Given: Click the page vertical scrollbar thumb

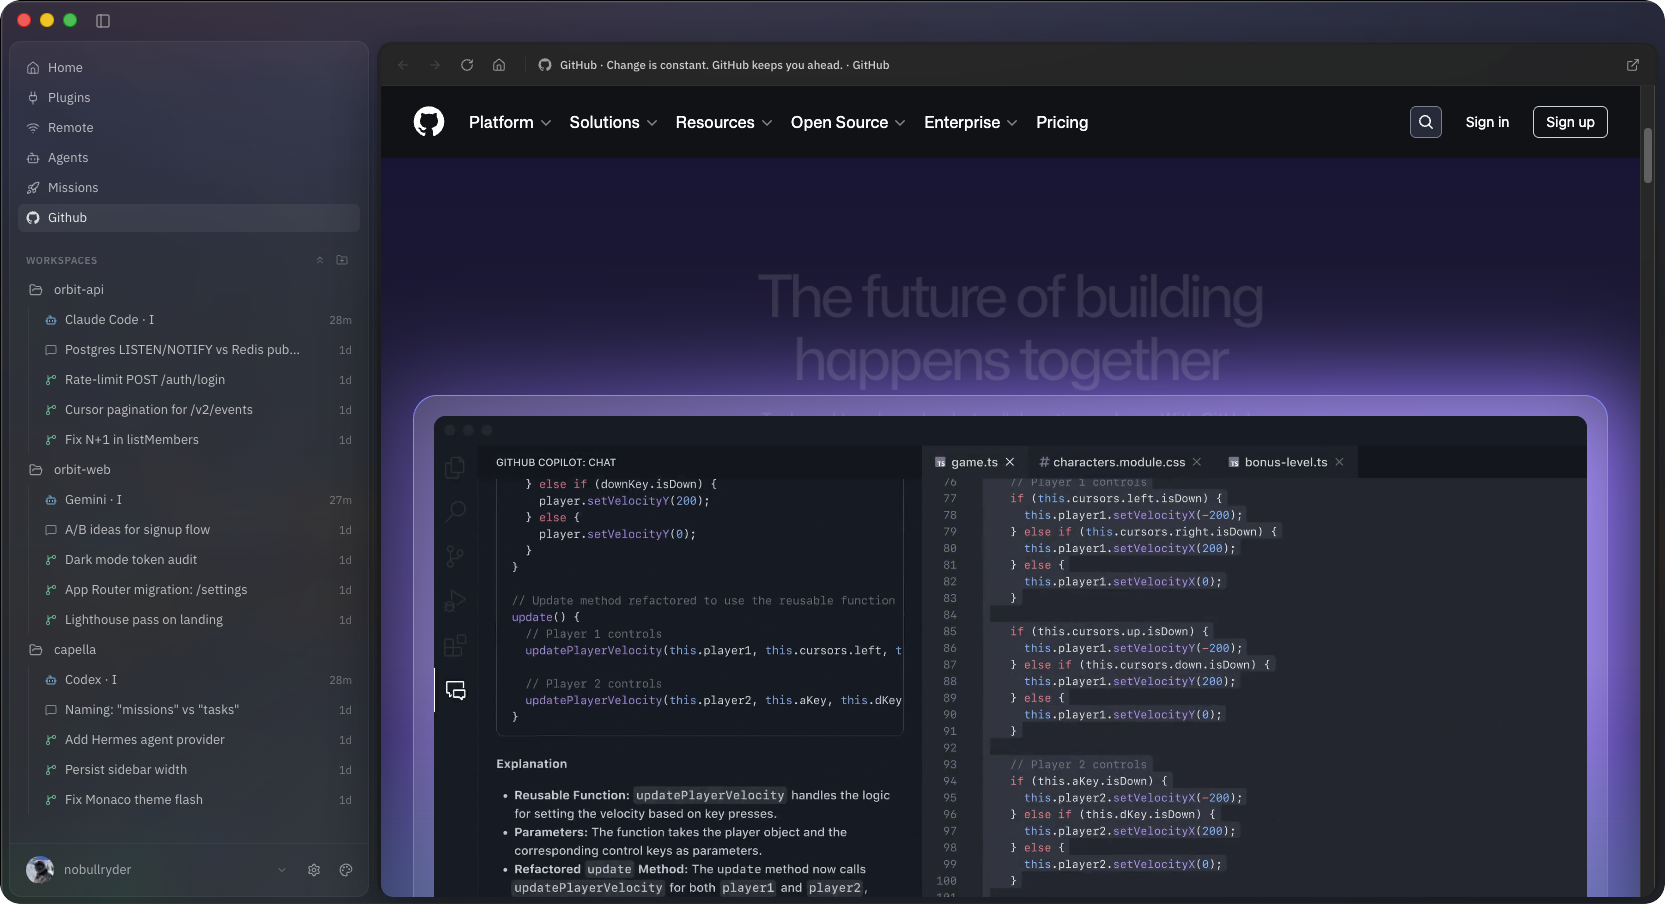Looking at the screenshot, I should tap(1647, 155).
